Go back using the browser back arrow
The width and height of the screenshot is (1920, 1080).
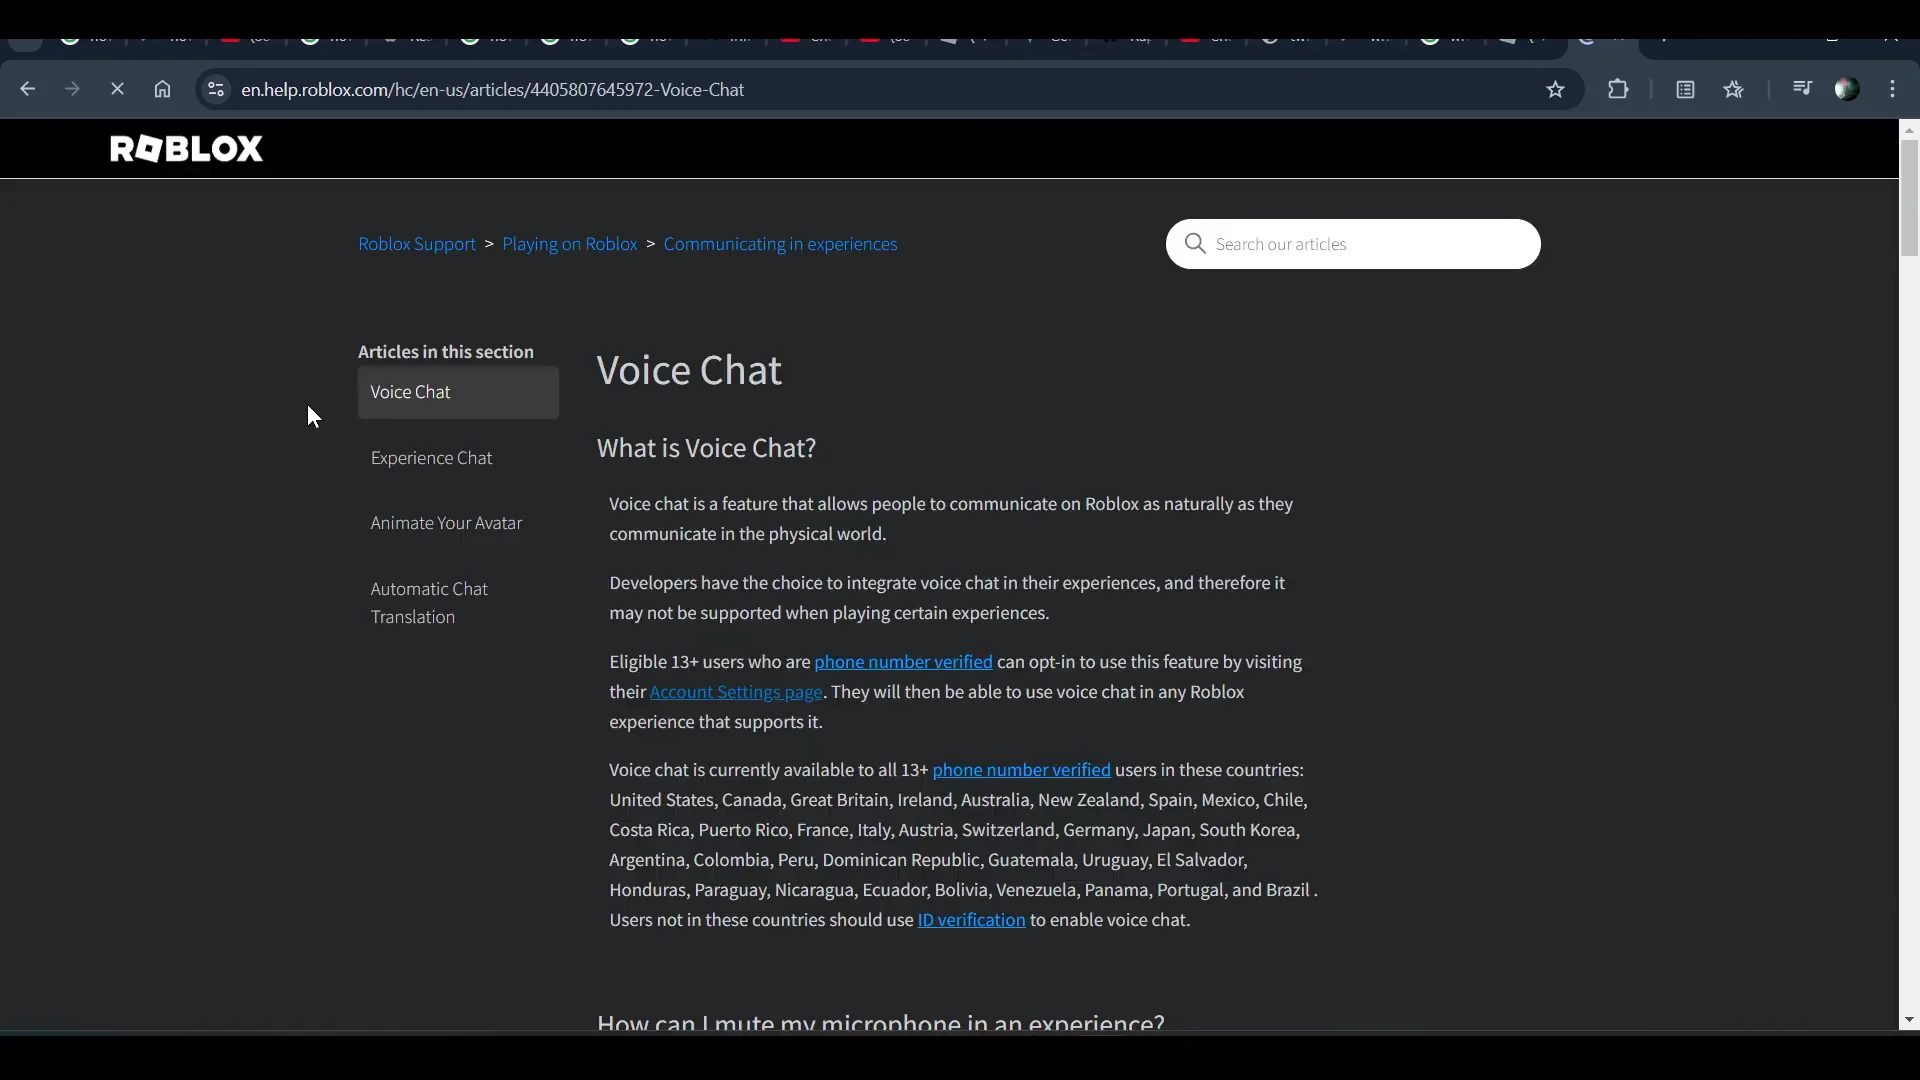[x=27, y=89]
